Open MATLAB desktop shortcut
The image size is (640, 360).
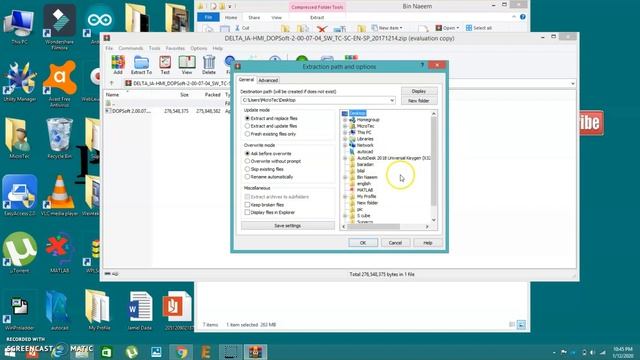[x=60, y=252]
